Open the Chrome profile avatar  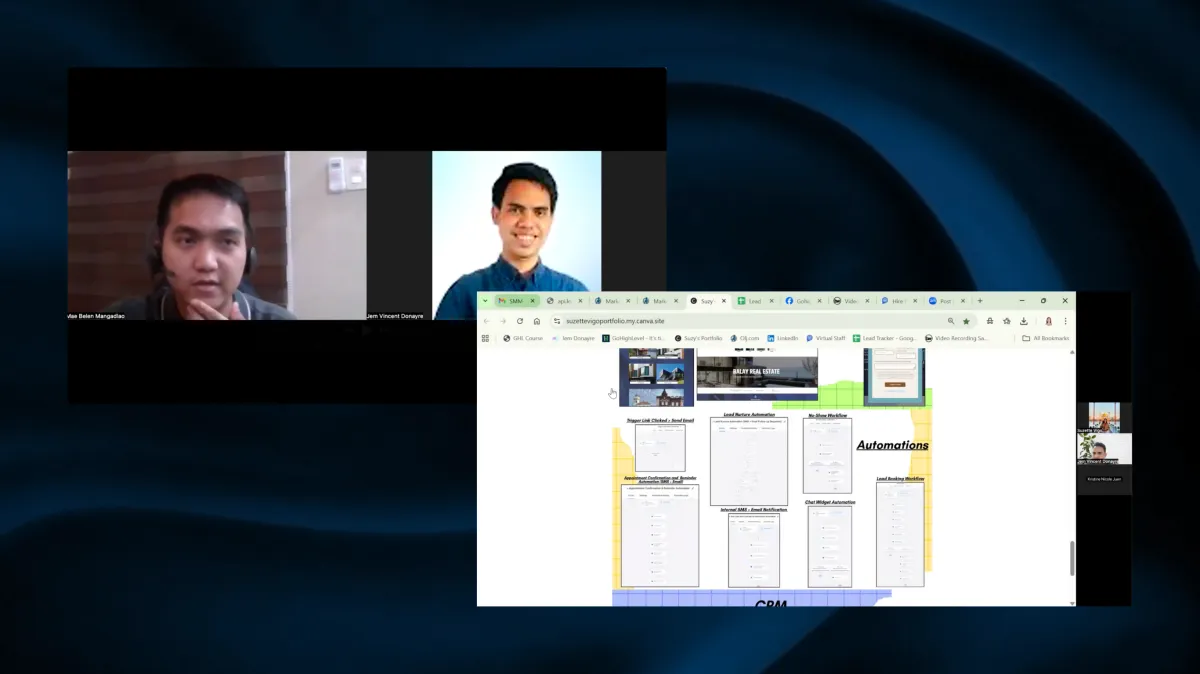coord(1048,321)
